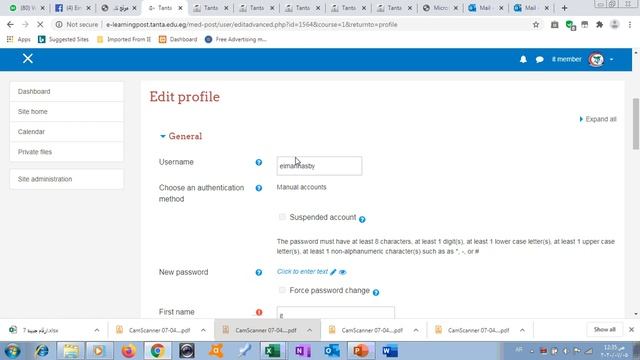Open Dashboard in side navigation

pyautogui.click(x=67, y=91)
